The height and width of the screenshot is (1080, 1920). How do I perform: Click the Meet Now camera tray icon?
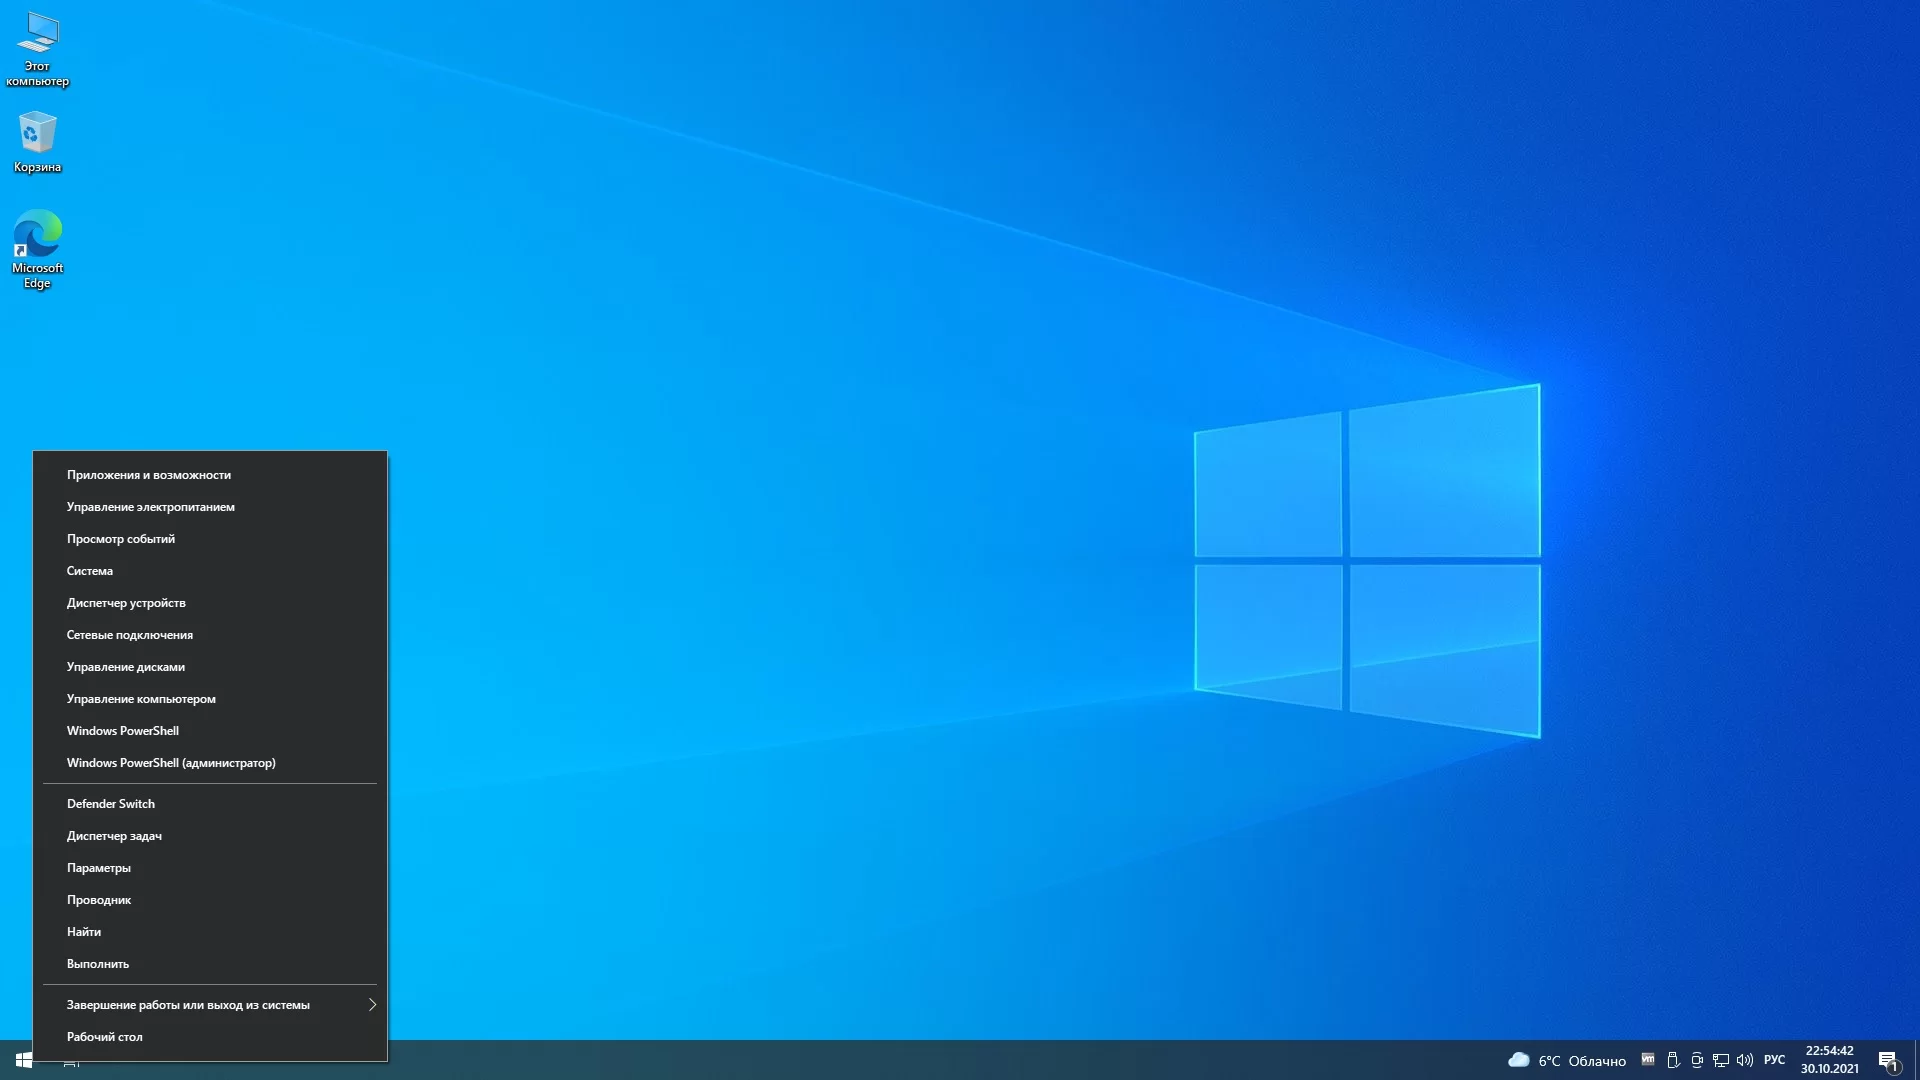1697,1060
